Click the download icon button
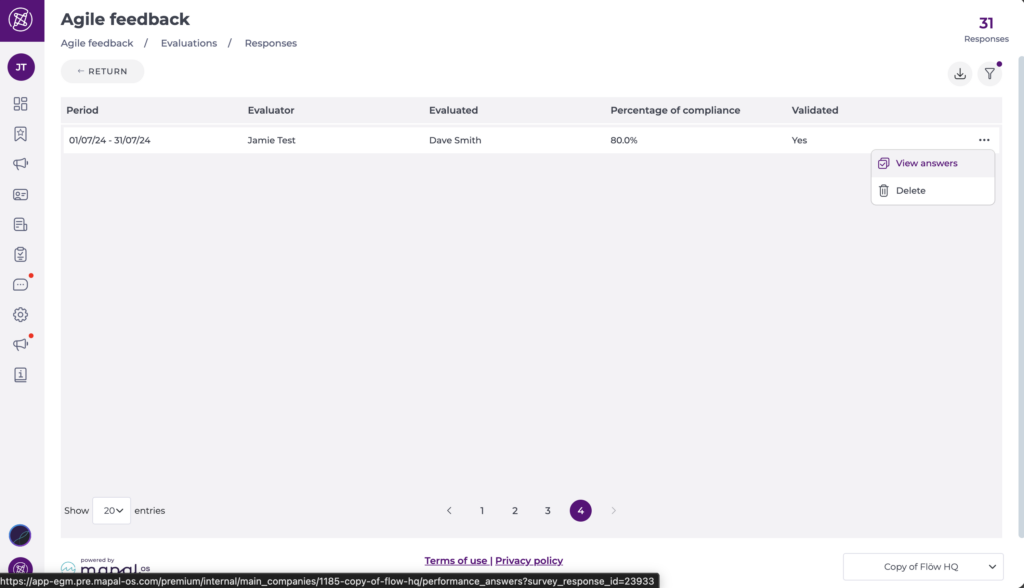The width and height of the screenshot is (1024, 588). 960,73
